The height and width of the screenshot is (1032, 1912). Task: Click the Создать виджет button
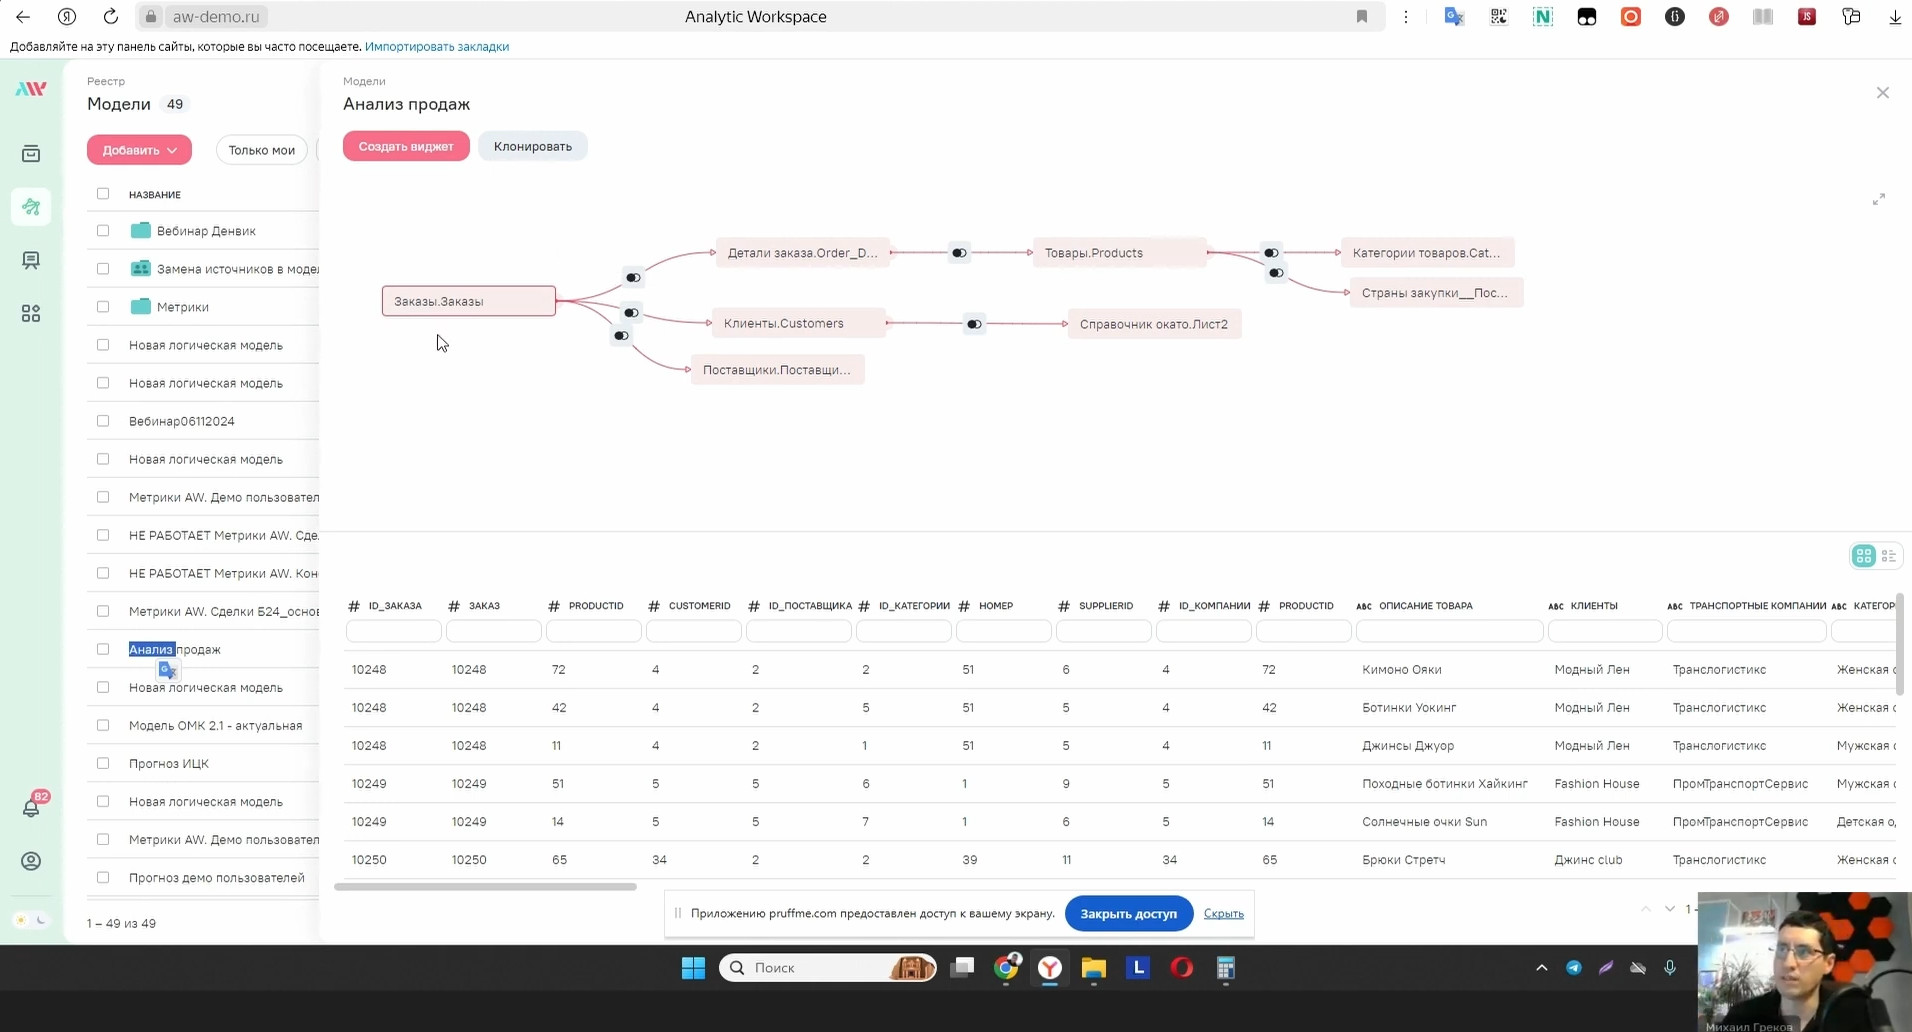406,146
